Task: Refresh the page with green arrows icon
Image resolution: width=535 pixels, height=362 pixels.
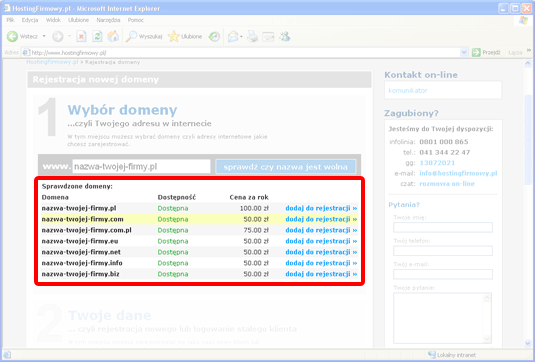Action: point(97,36)
